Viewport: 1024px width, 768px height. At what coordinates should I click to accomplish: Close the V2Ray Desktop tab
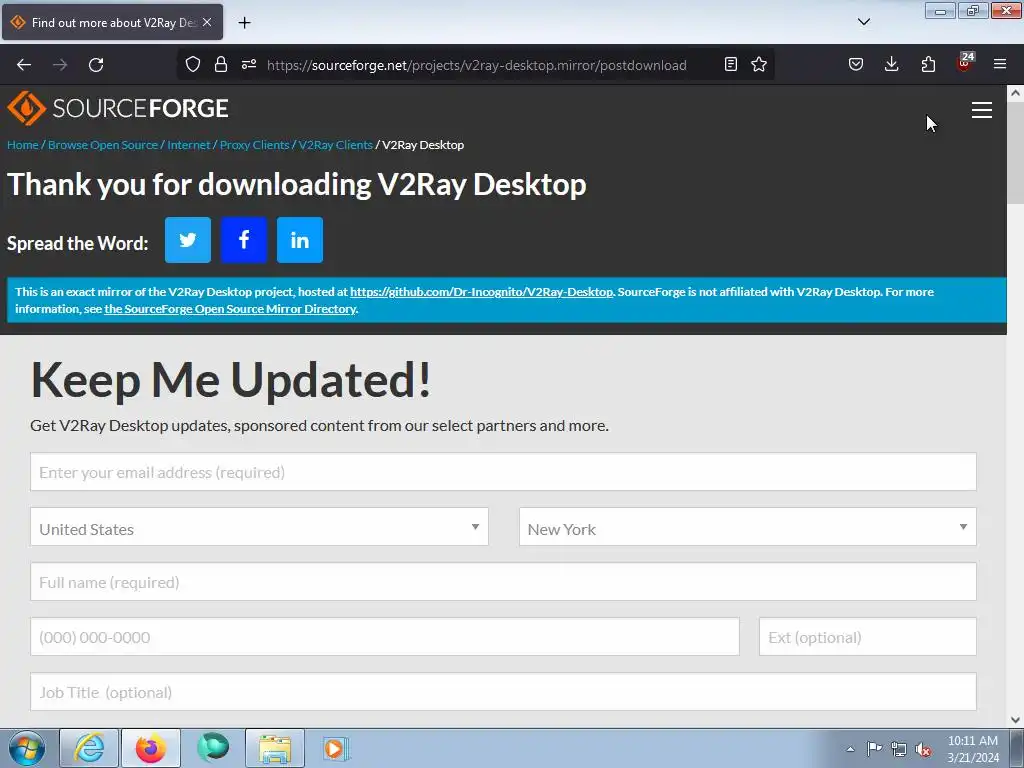click(x=207, y=22)
